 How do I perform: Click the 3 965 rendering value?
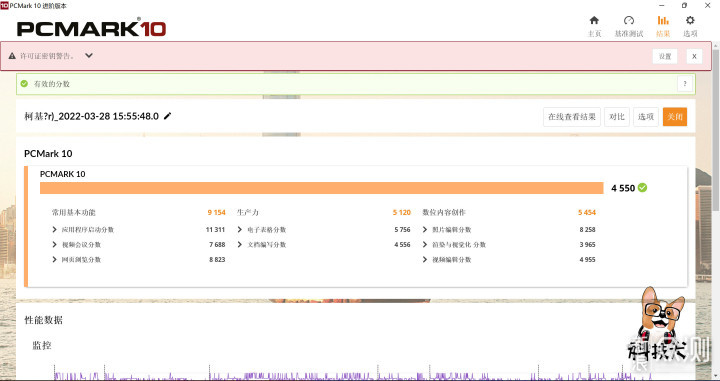point(587,244)
